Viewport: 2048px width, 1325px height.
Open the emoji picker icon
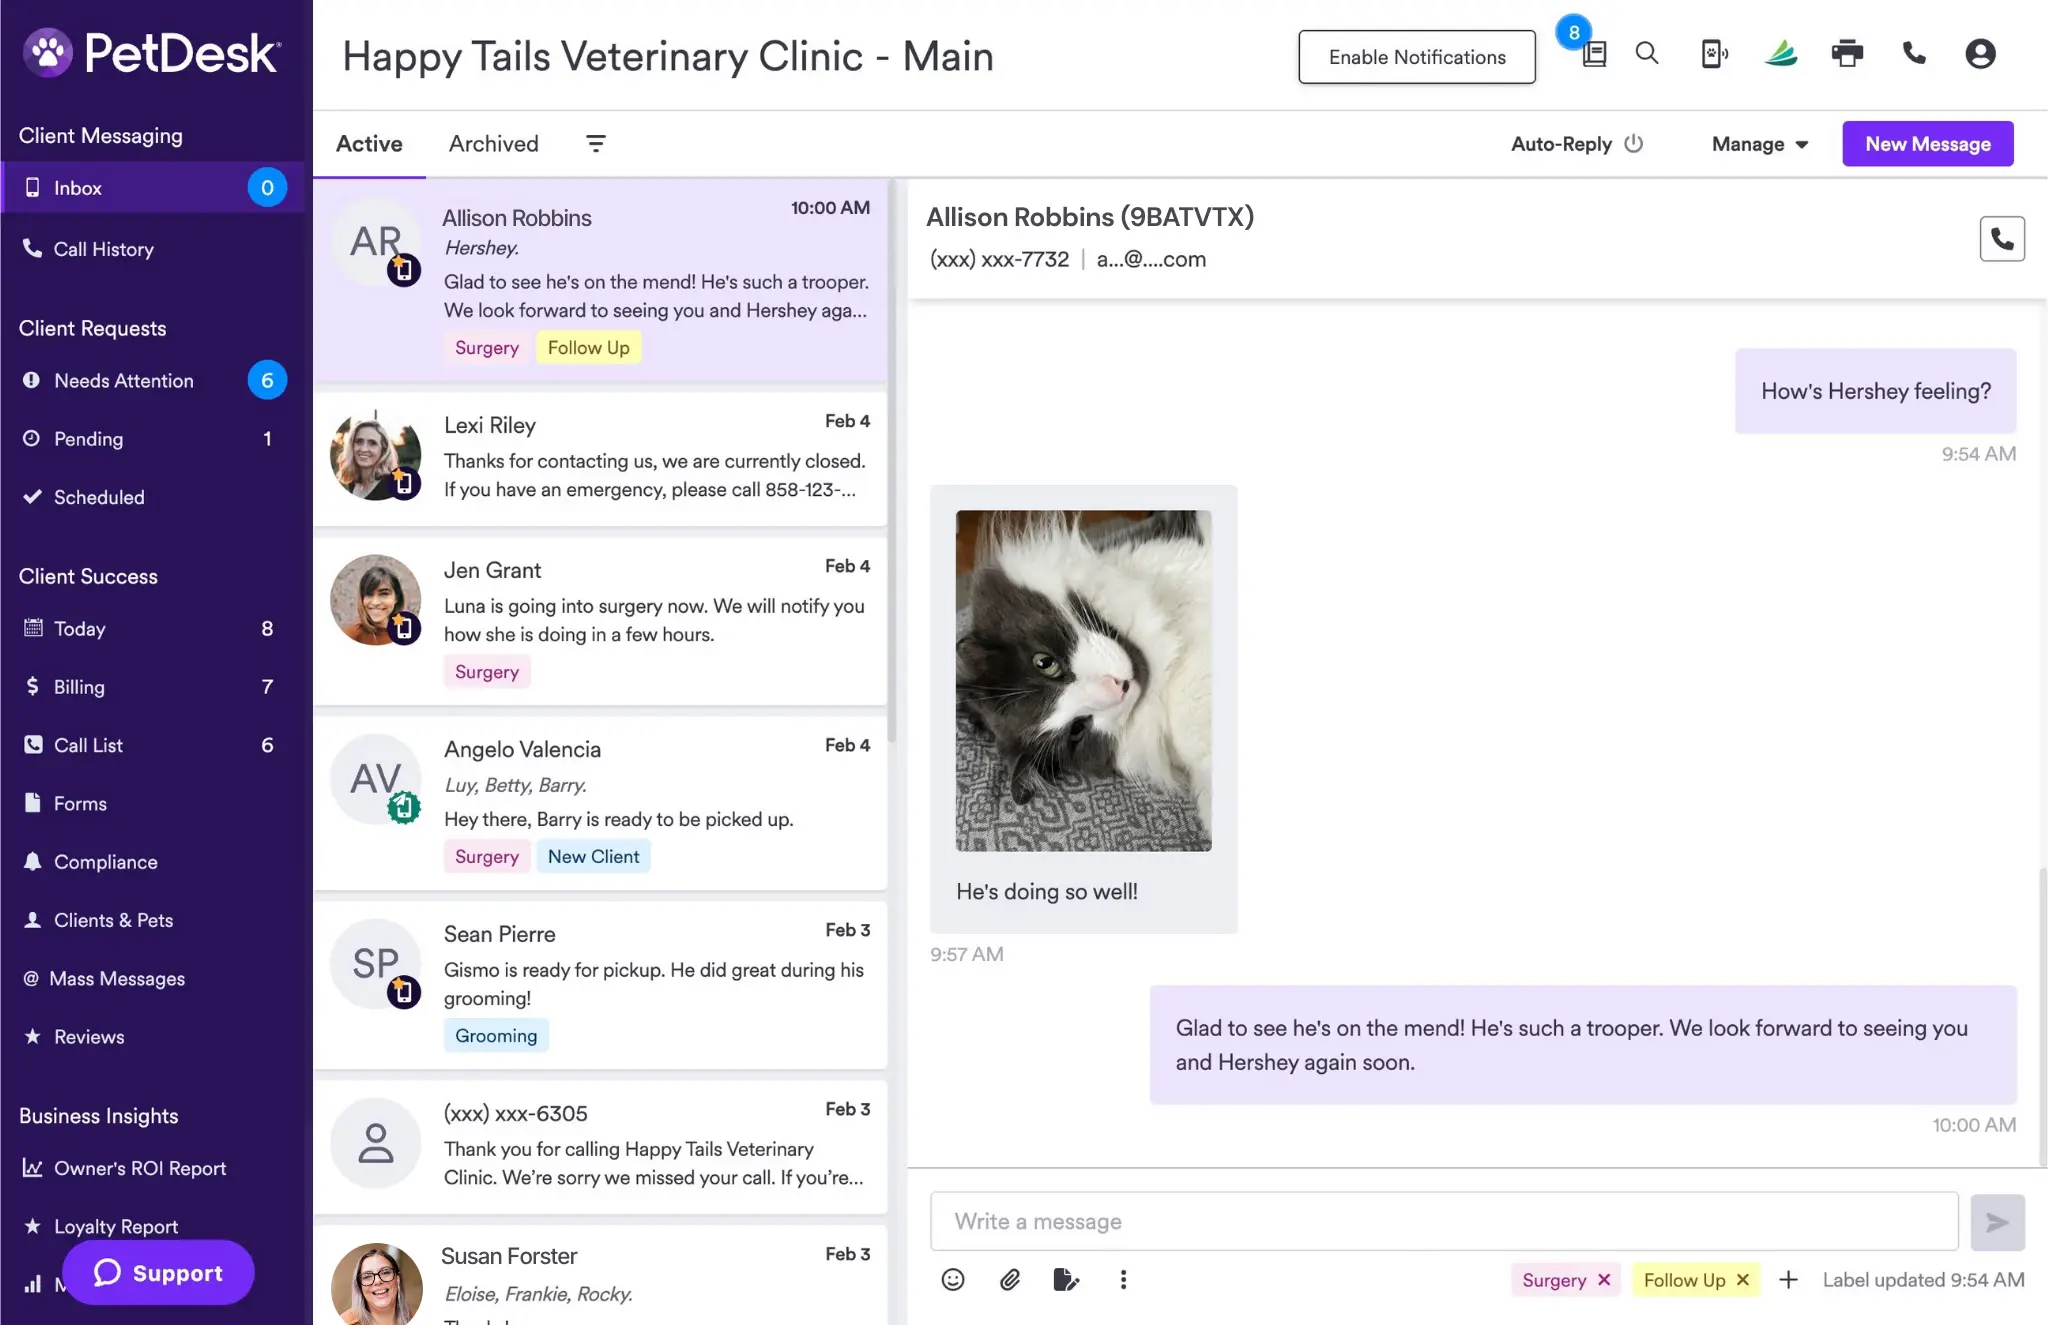[x=953, y=1280]
